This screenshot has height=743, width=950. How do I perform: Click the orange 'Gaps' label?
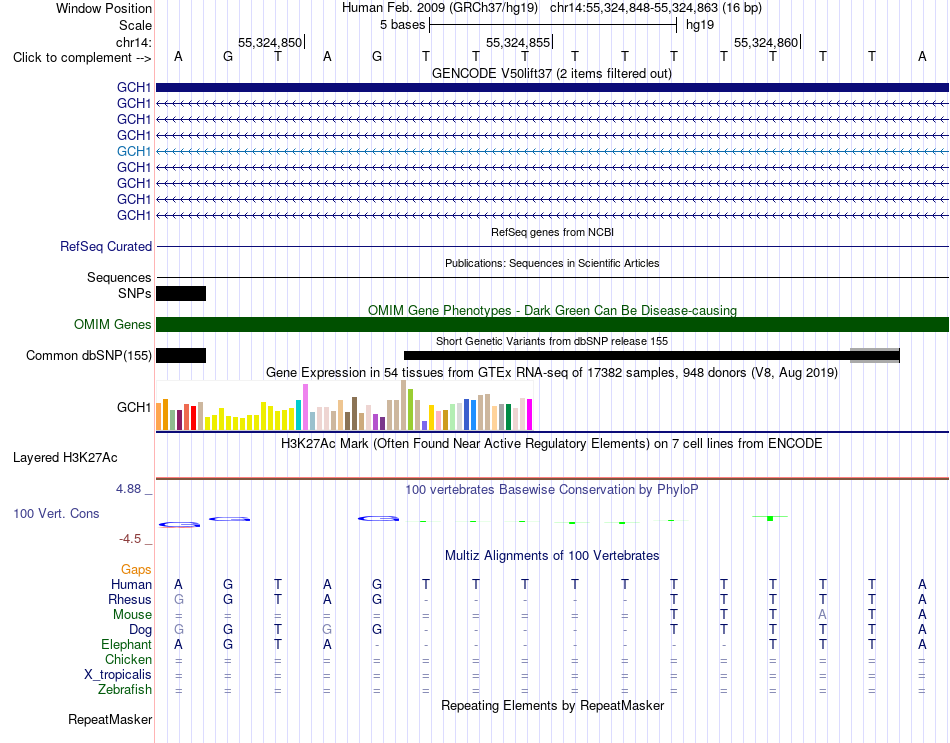coord(136,570)
